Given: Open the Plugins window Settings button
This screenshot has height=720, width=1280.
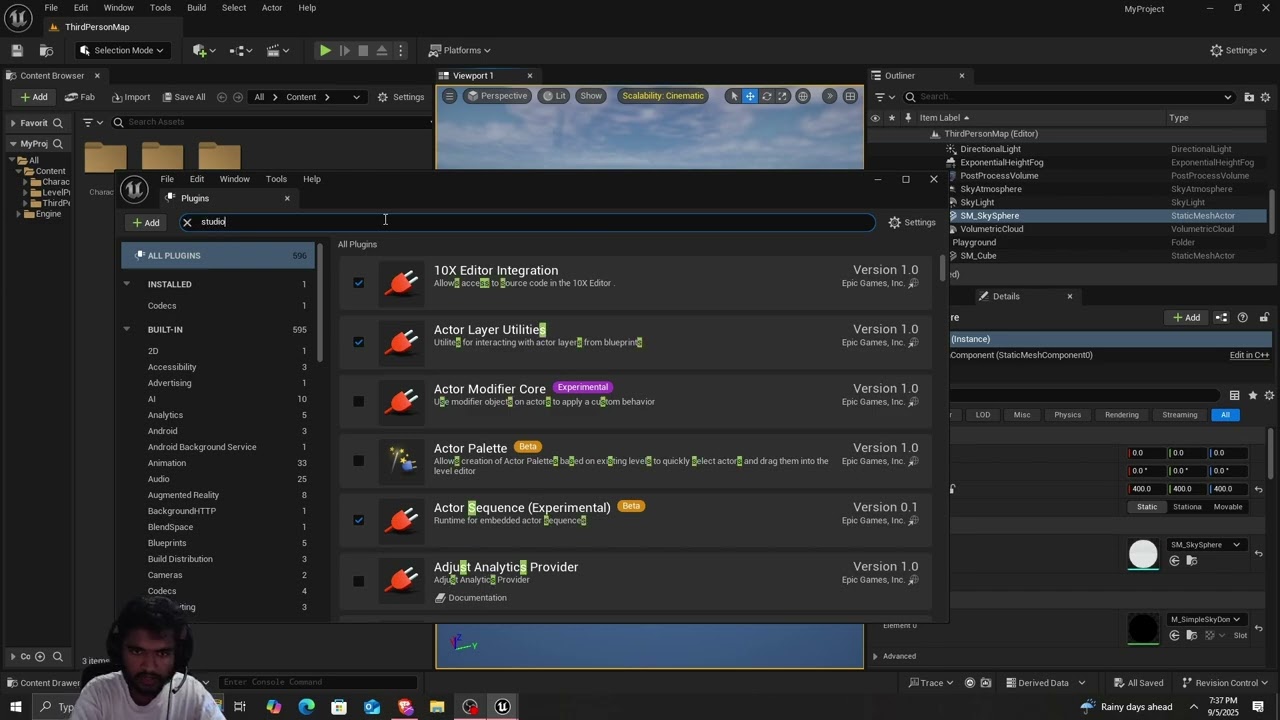Looking at the screenshot, I should pos(911,222).
